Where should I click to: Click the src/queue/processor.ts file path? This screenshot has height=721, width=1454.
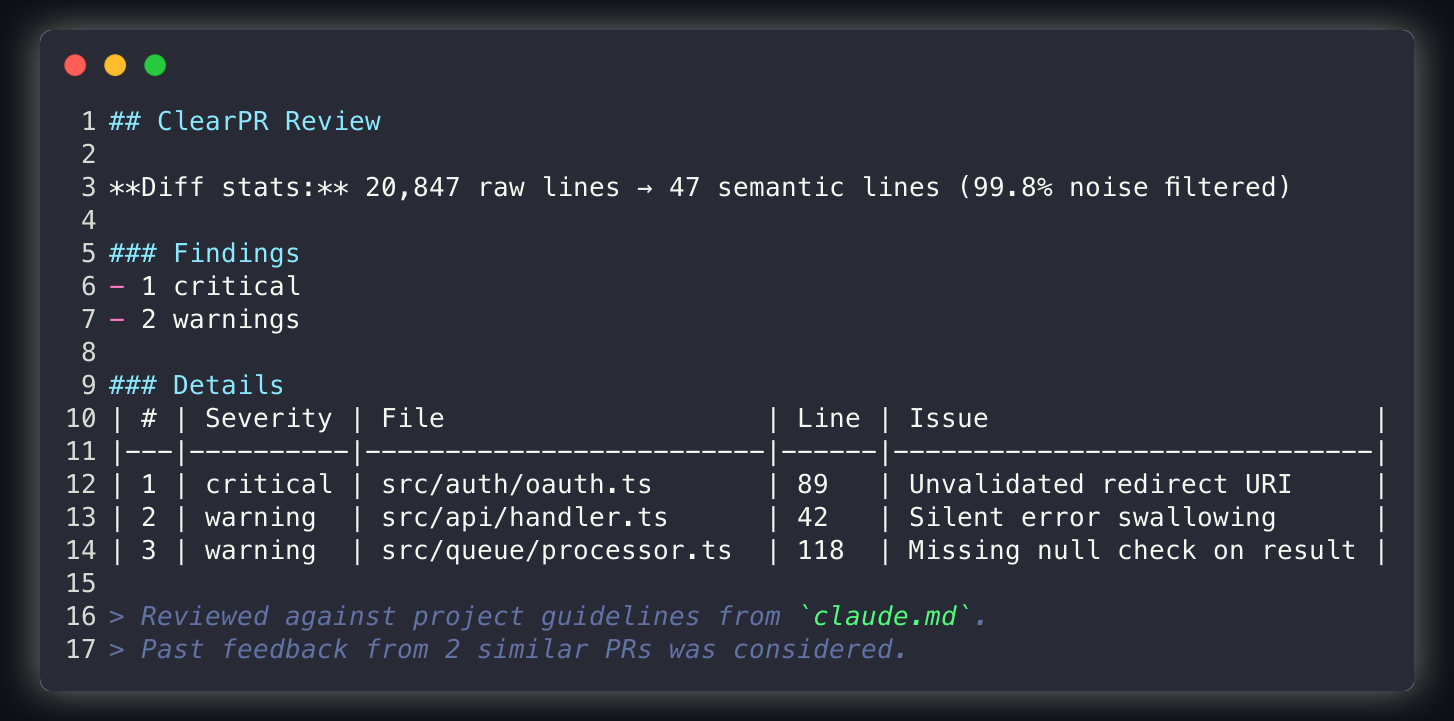point(556,551)
